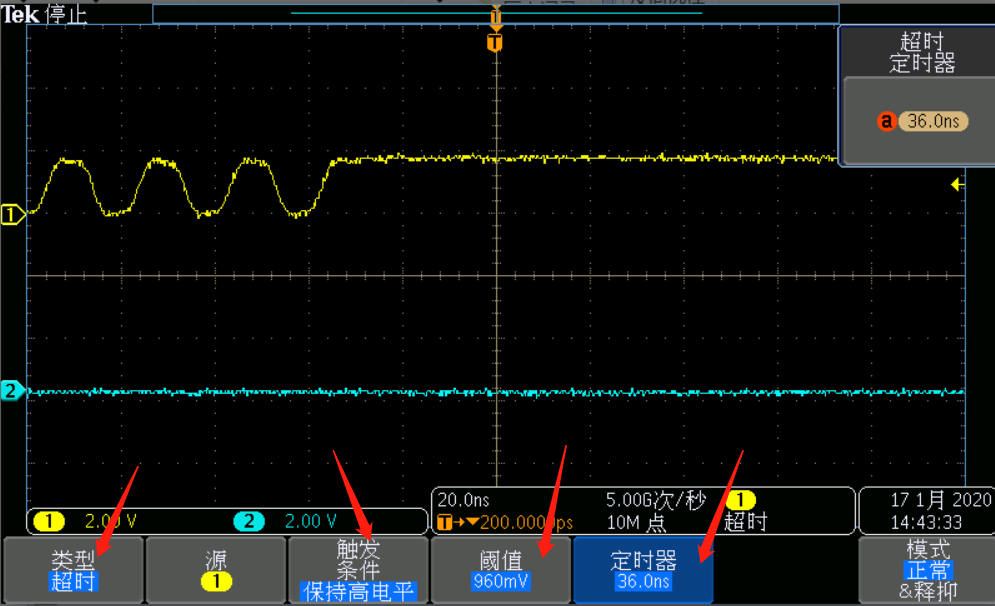Click the 超时定时器 side menu title
The image size is (995, 606).
(x=922, y=53)
